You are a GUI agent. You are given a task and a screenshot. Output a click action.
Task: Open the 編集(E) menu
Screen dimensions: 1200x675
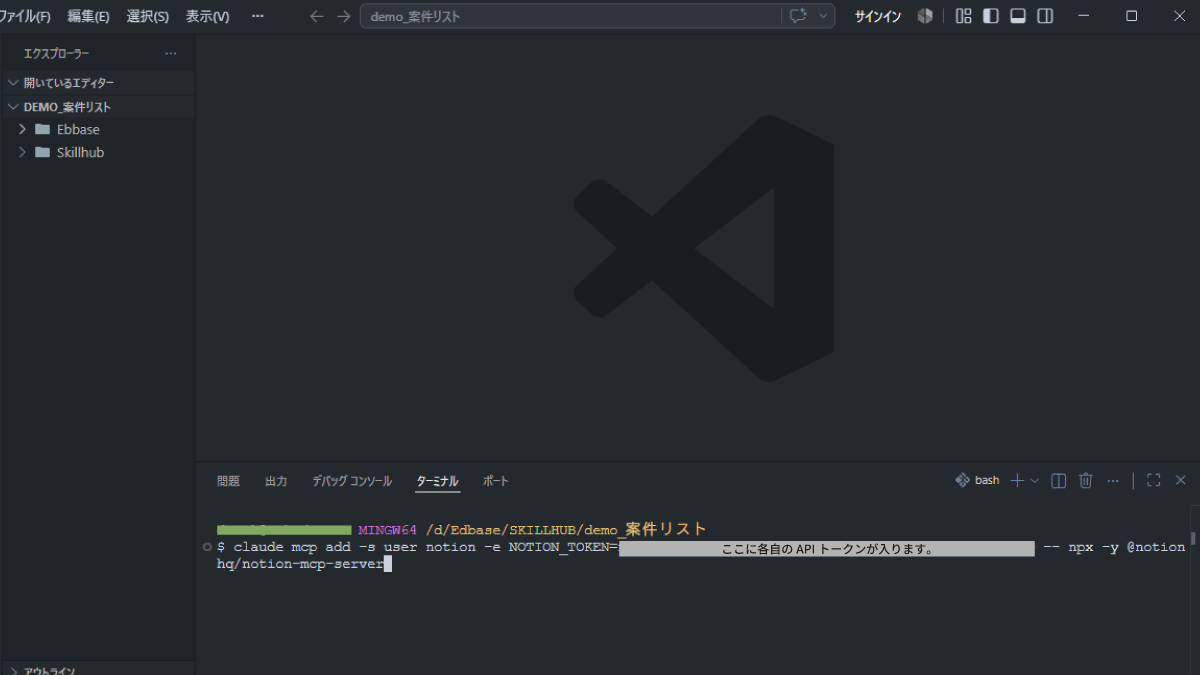point(88,16)
